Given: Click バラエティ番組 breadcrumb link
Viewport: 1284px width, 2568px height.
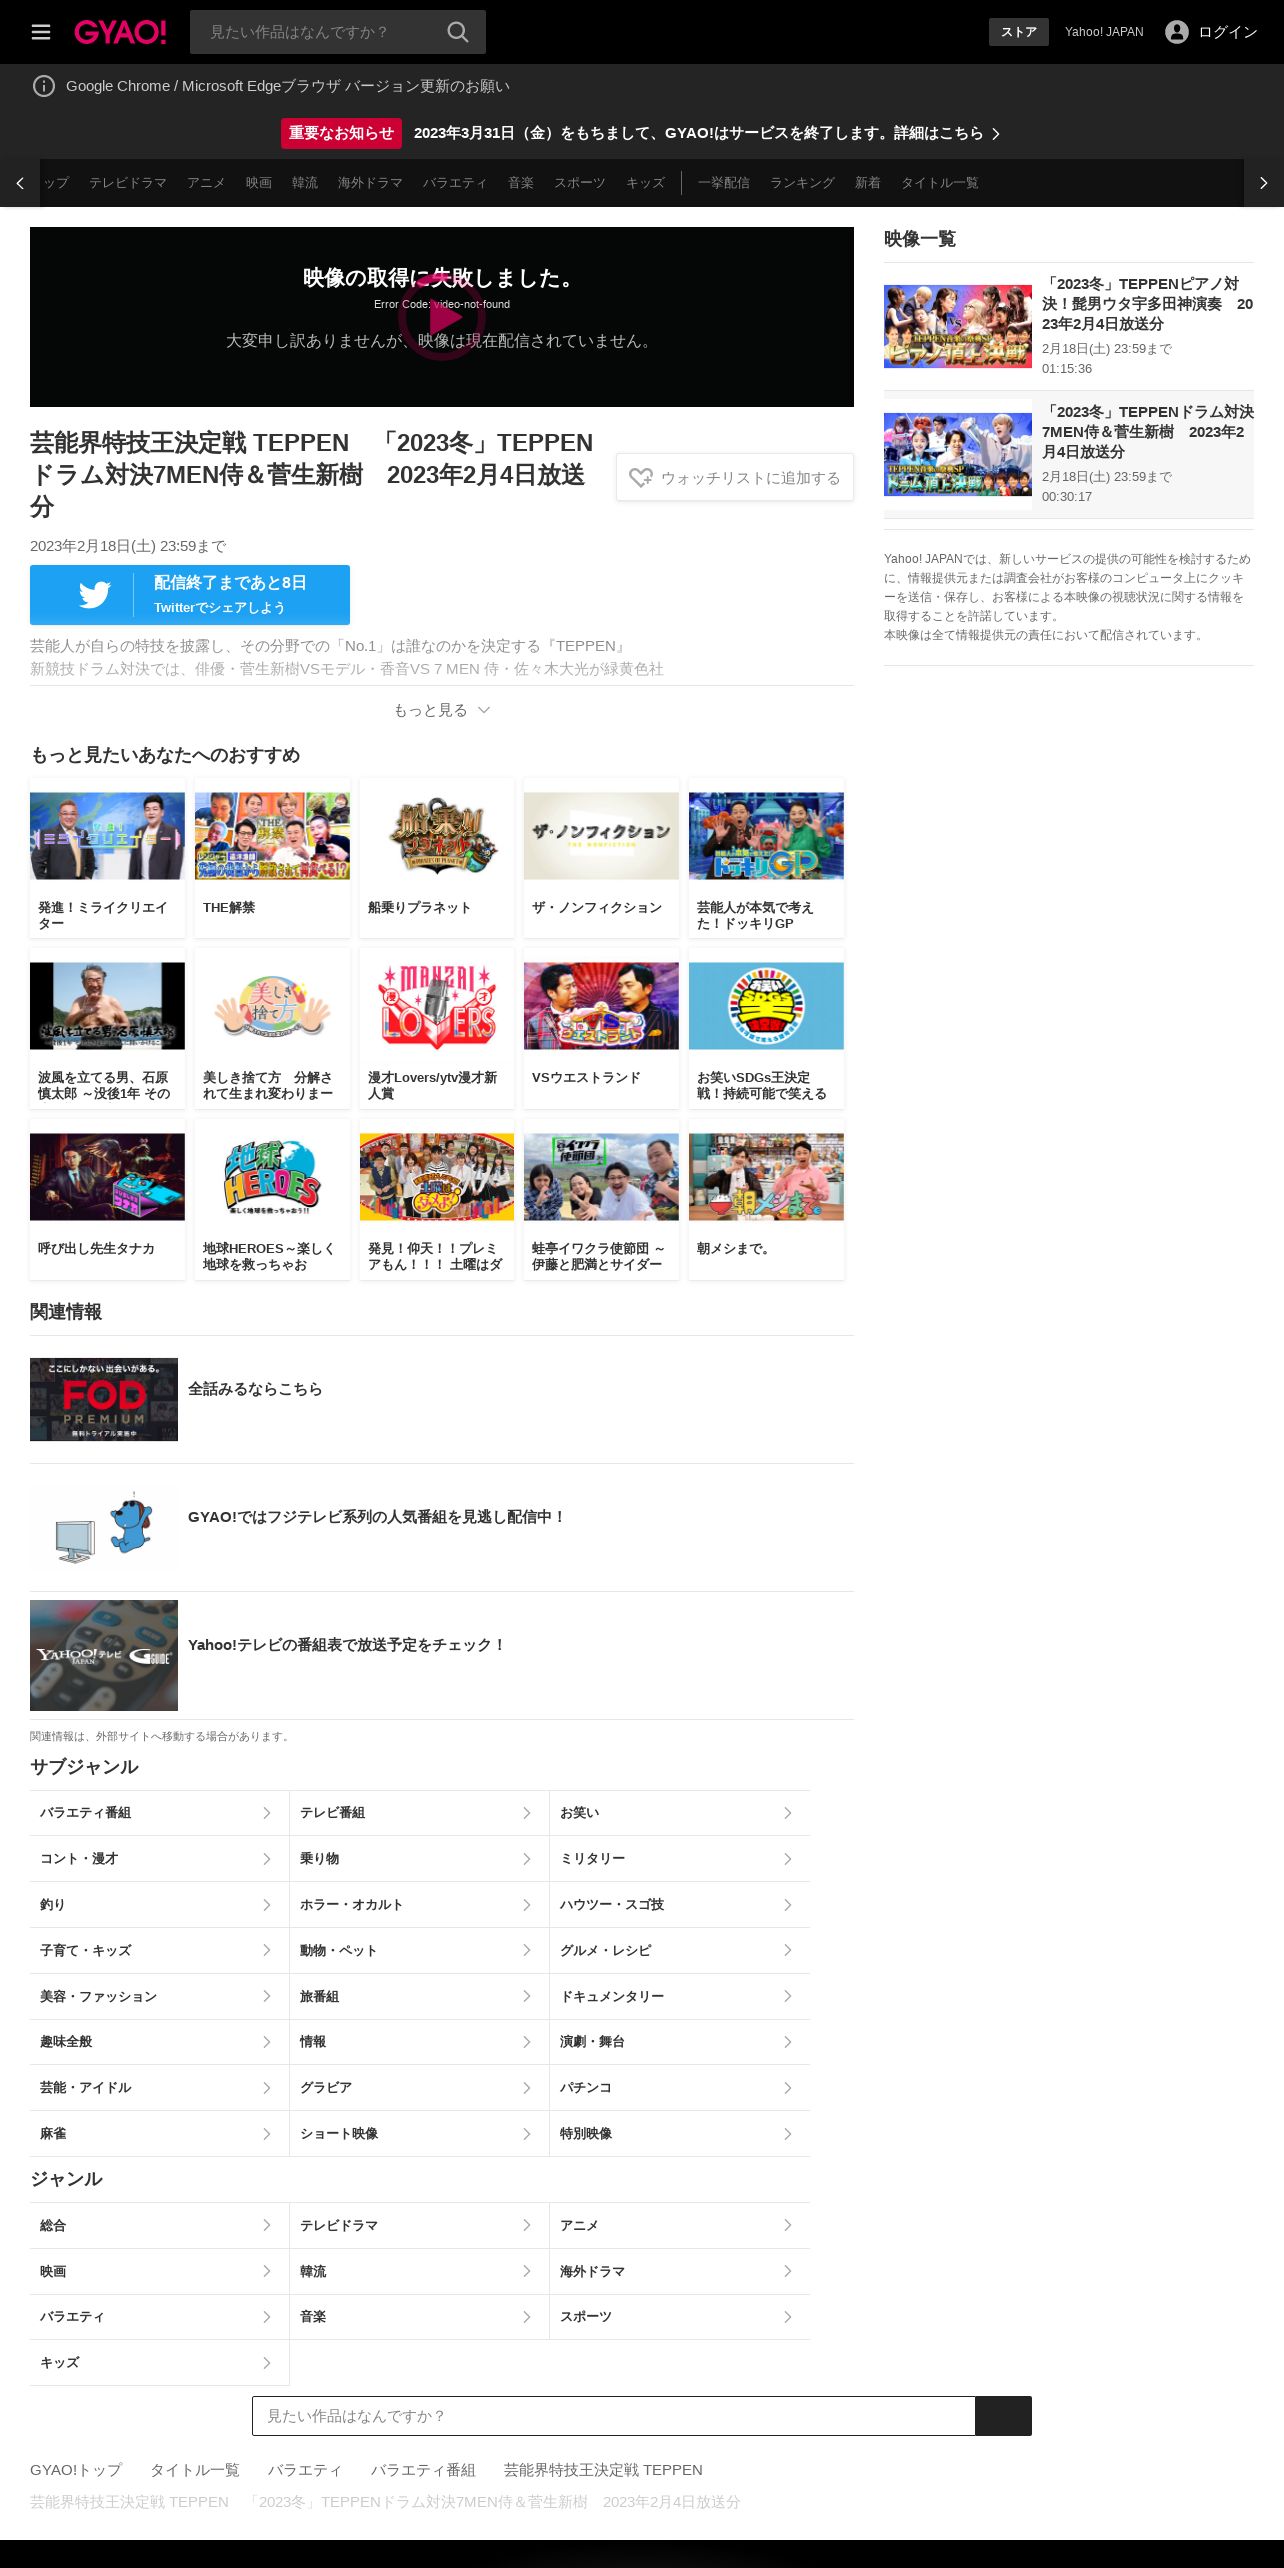Looking at the screenshot, I should tap(423, 2470).
